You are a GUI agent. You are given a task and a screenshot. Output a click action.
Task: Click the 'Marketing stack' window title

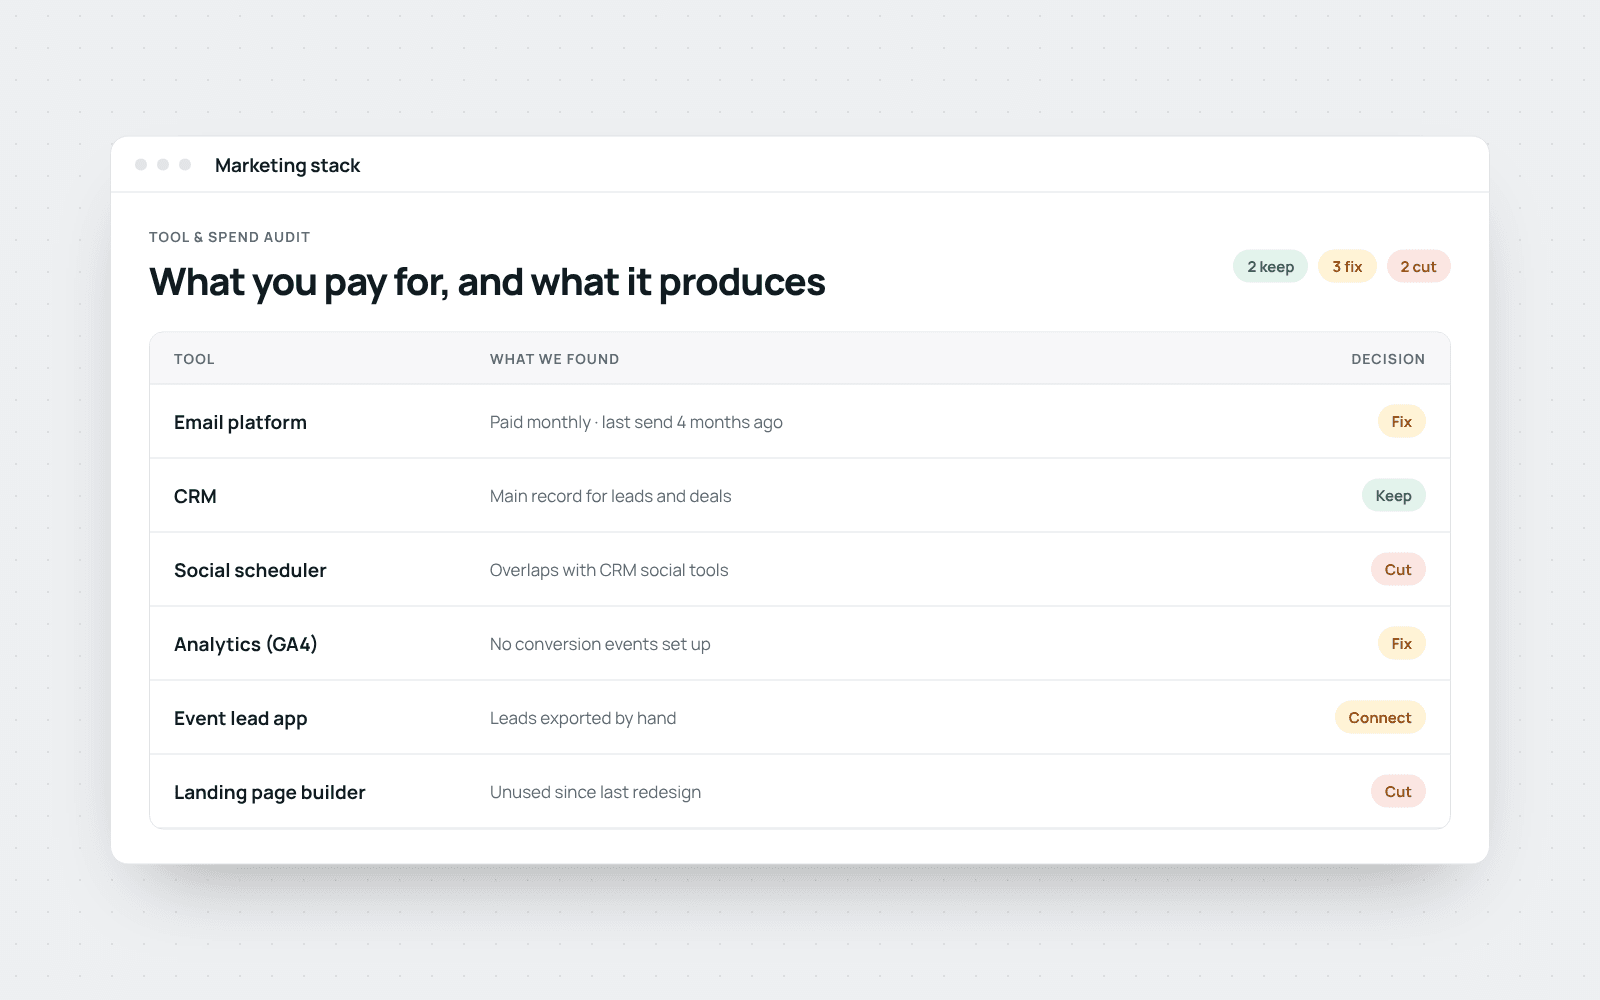(x=287, y=165)
